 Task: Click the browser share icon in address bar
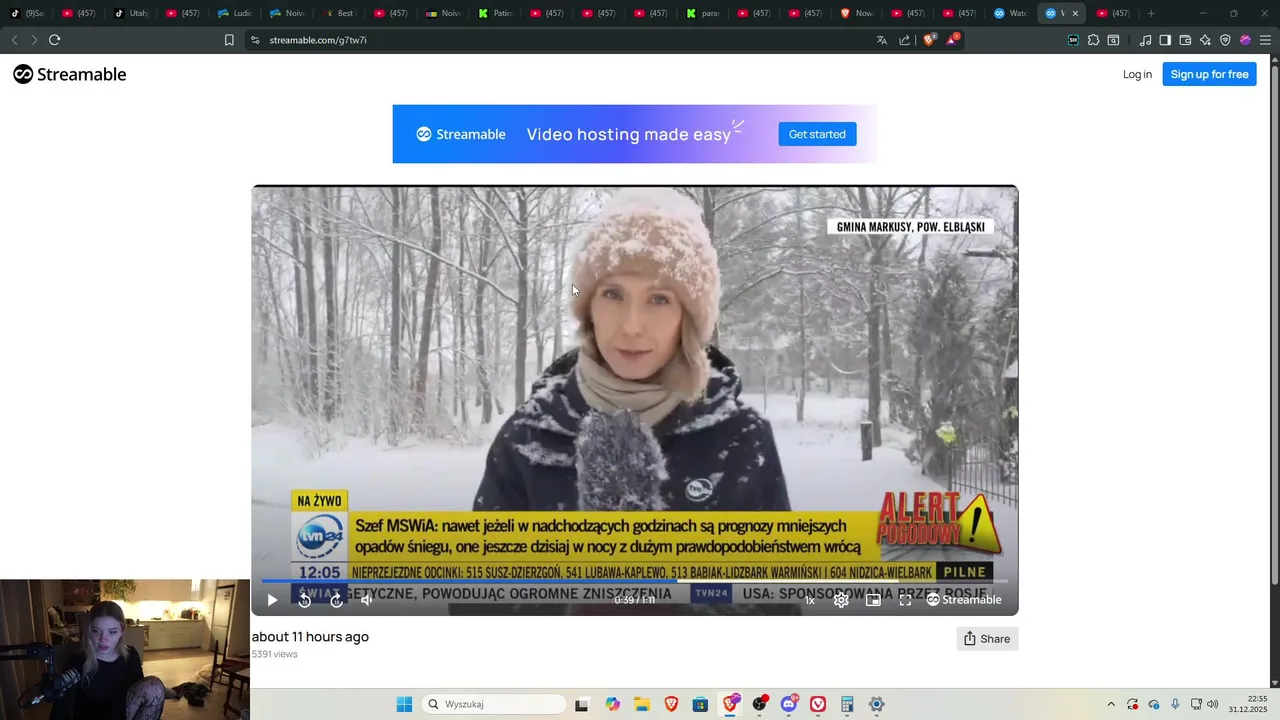click(905, 40)
